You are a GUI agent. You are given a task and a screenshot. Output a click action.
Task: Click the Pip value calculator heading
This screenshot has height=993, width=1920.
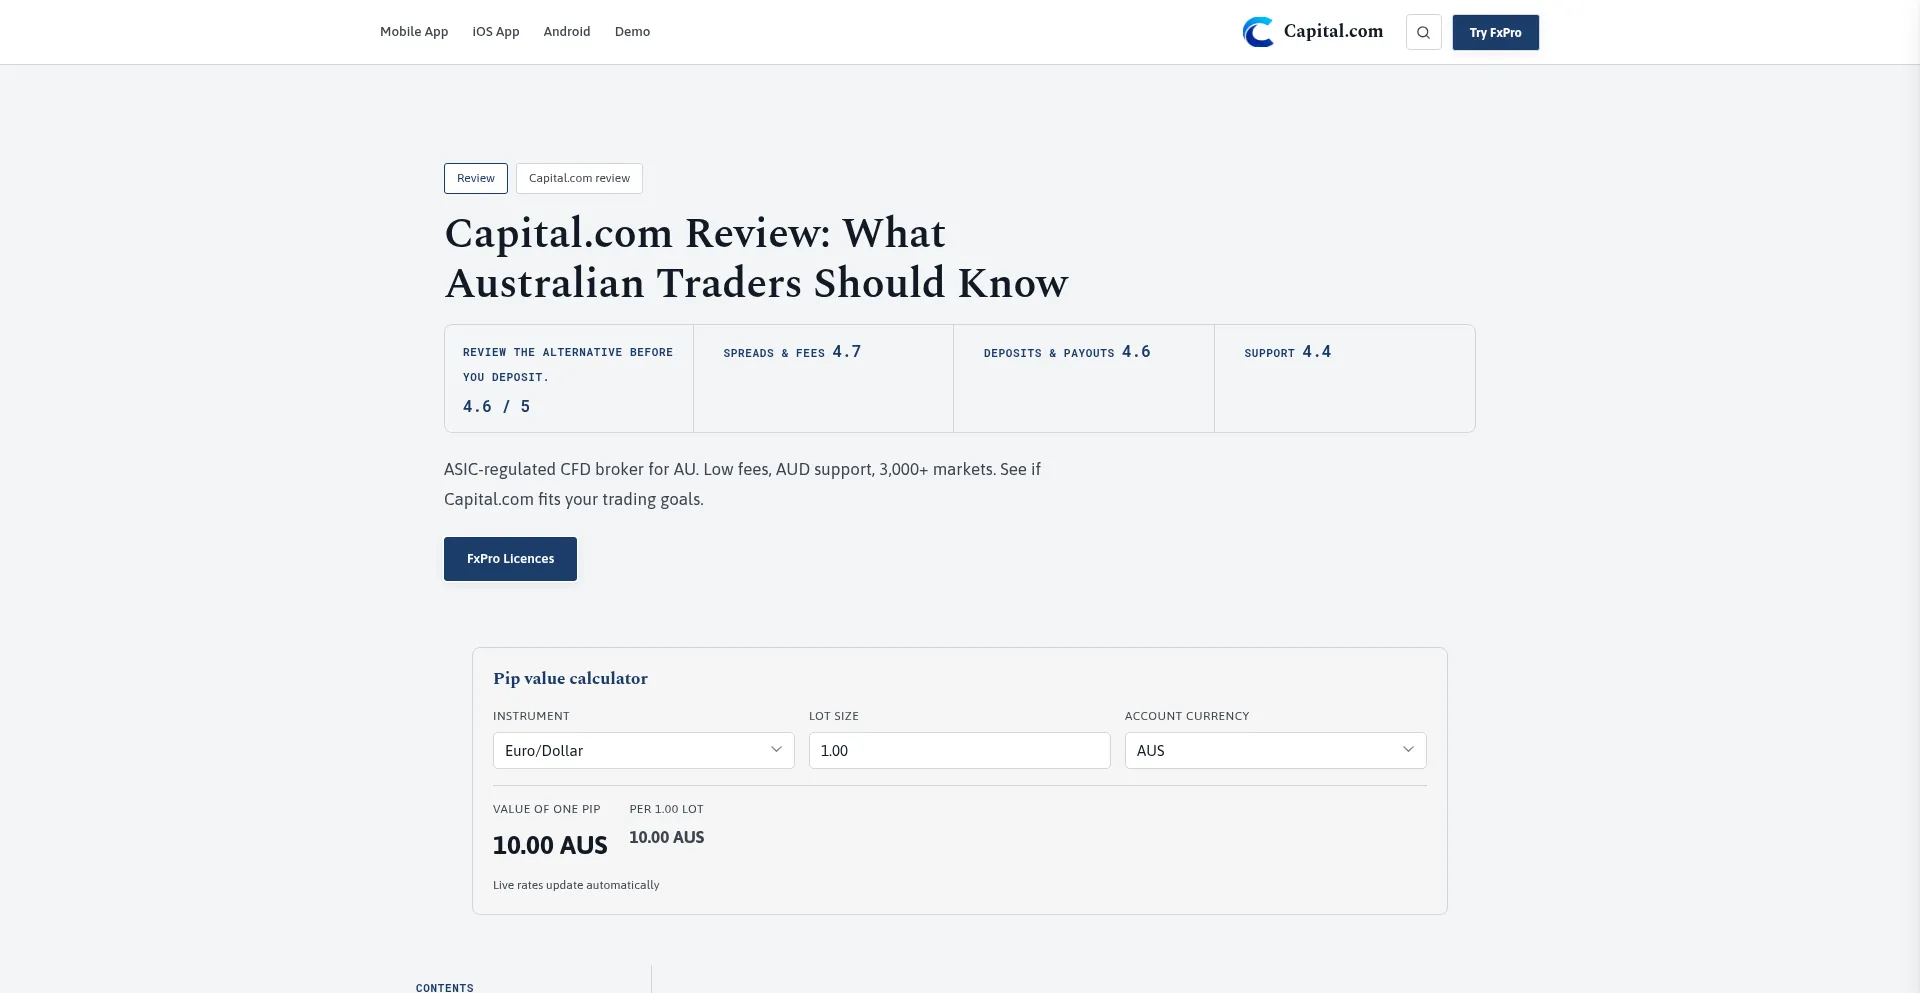click(x=570, y=678)
